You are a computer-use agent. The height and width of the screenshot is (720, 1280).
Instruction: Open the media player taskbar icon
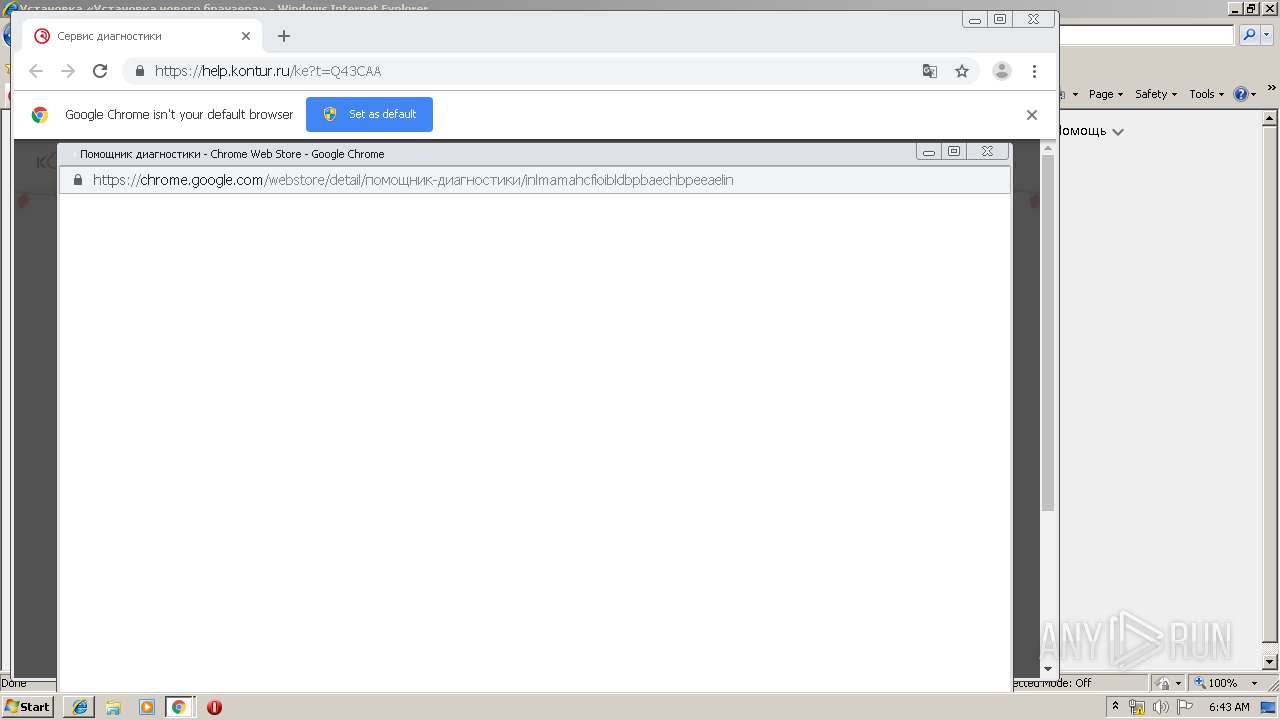point(147,707)
